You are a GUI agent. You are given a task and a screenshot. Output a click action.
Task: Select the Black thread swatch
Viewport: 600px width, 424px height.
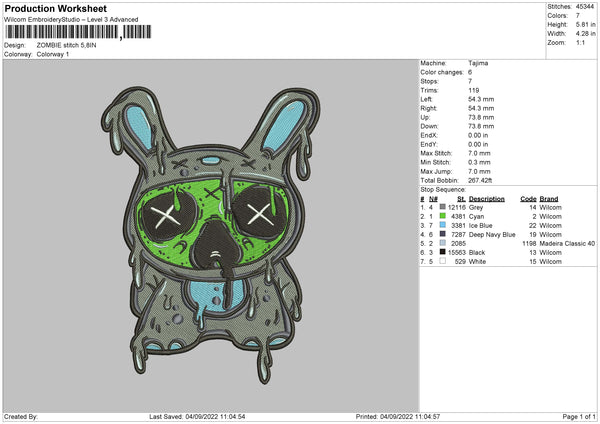443,252
